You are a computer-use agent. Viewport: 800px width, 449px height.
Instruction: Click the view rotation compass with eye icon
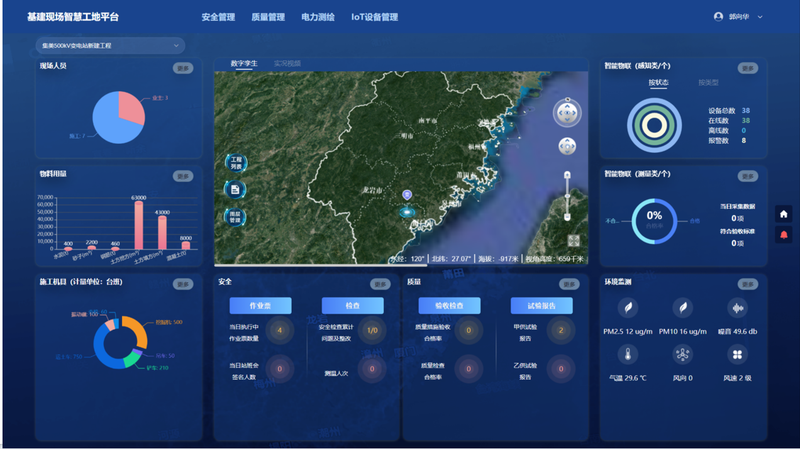pyautogui.click(x=567, y=113)
